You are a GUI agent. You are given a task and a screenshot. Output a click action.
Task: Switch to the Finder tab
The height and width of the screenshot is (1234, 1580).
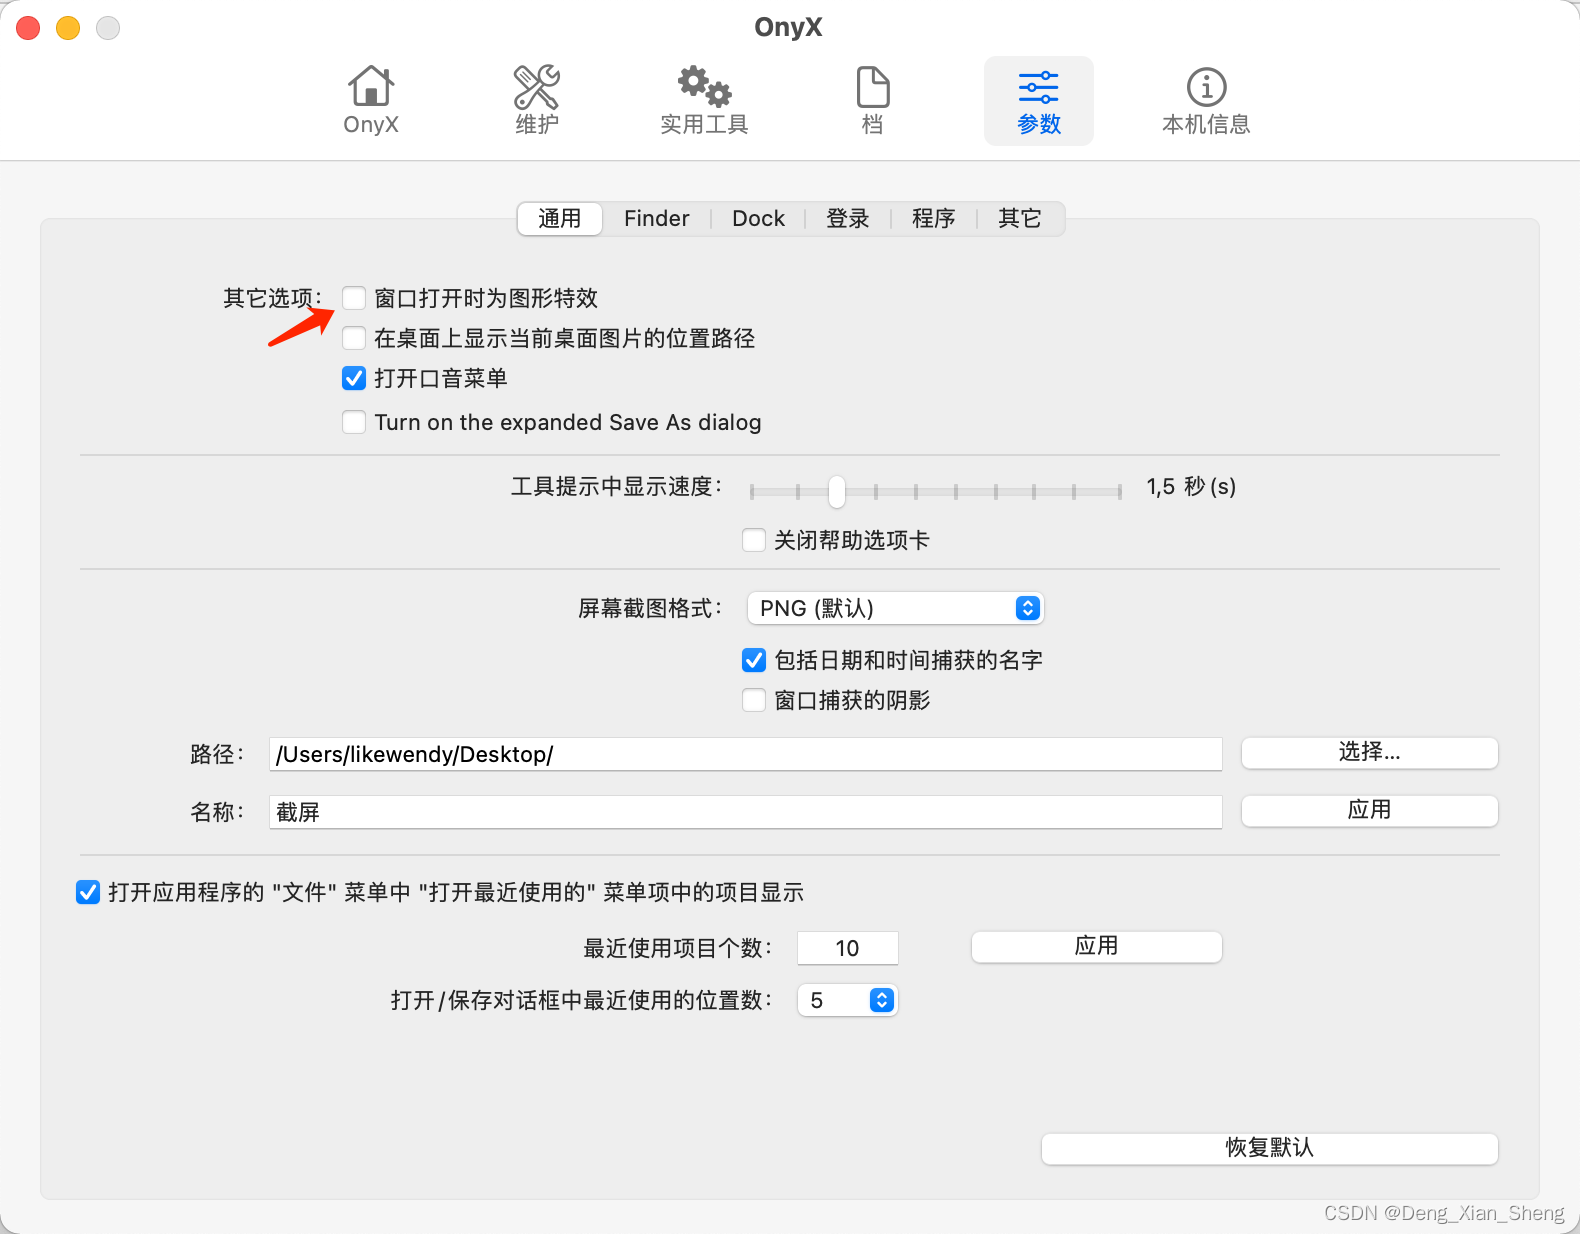tap(657, 218)
